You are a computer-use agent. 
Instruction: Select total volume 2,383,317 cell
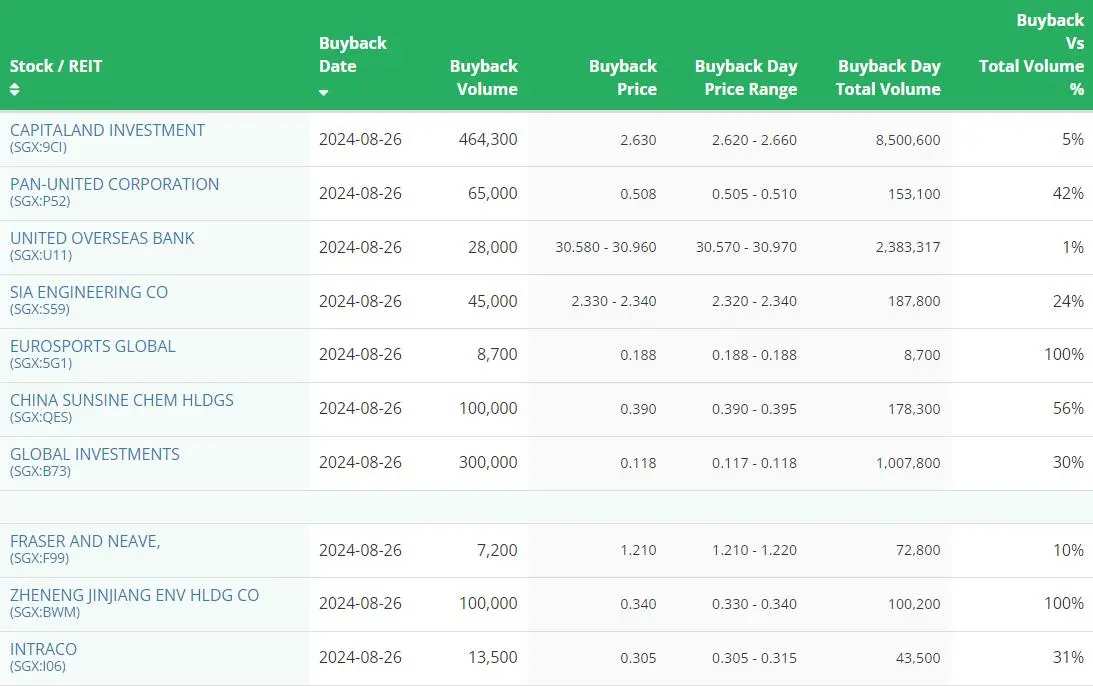[908, 247]
